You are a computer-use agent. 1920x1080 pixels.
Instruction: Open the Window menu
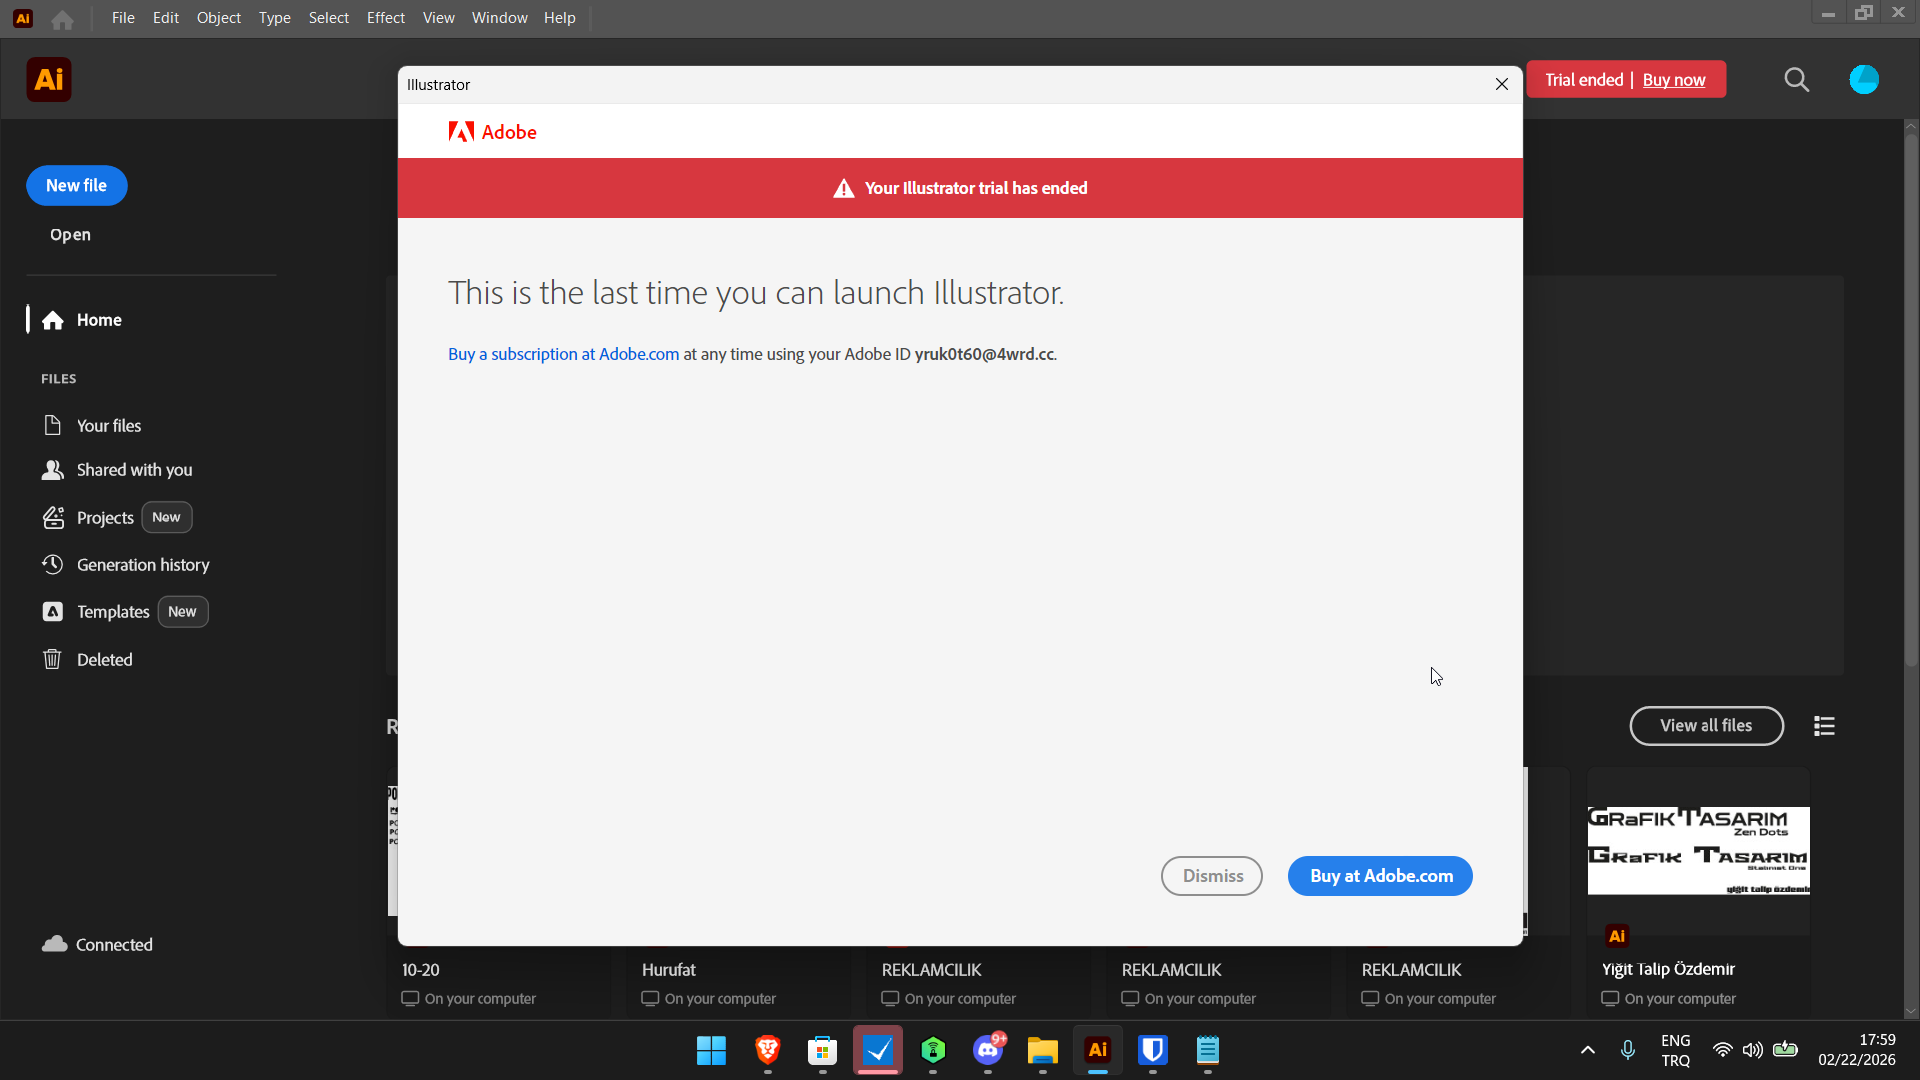coord(499,18)
